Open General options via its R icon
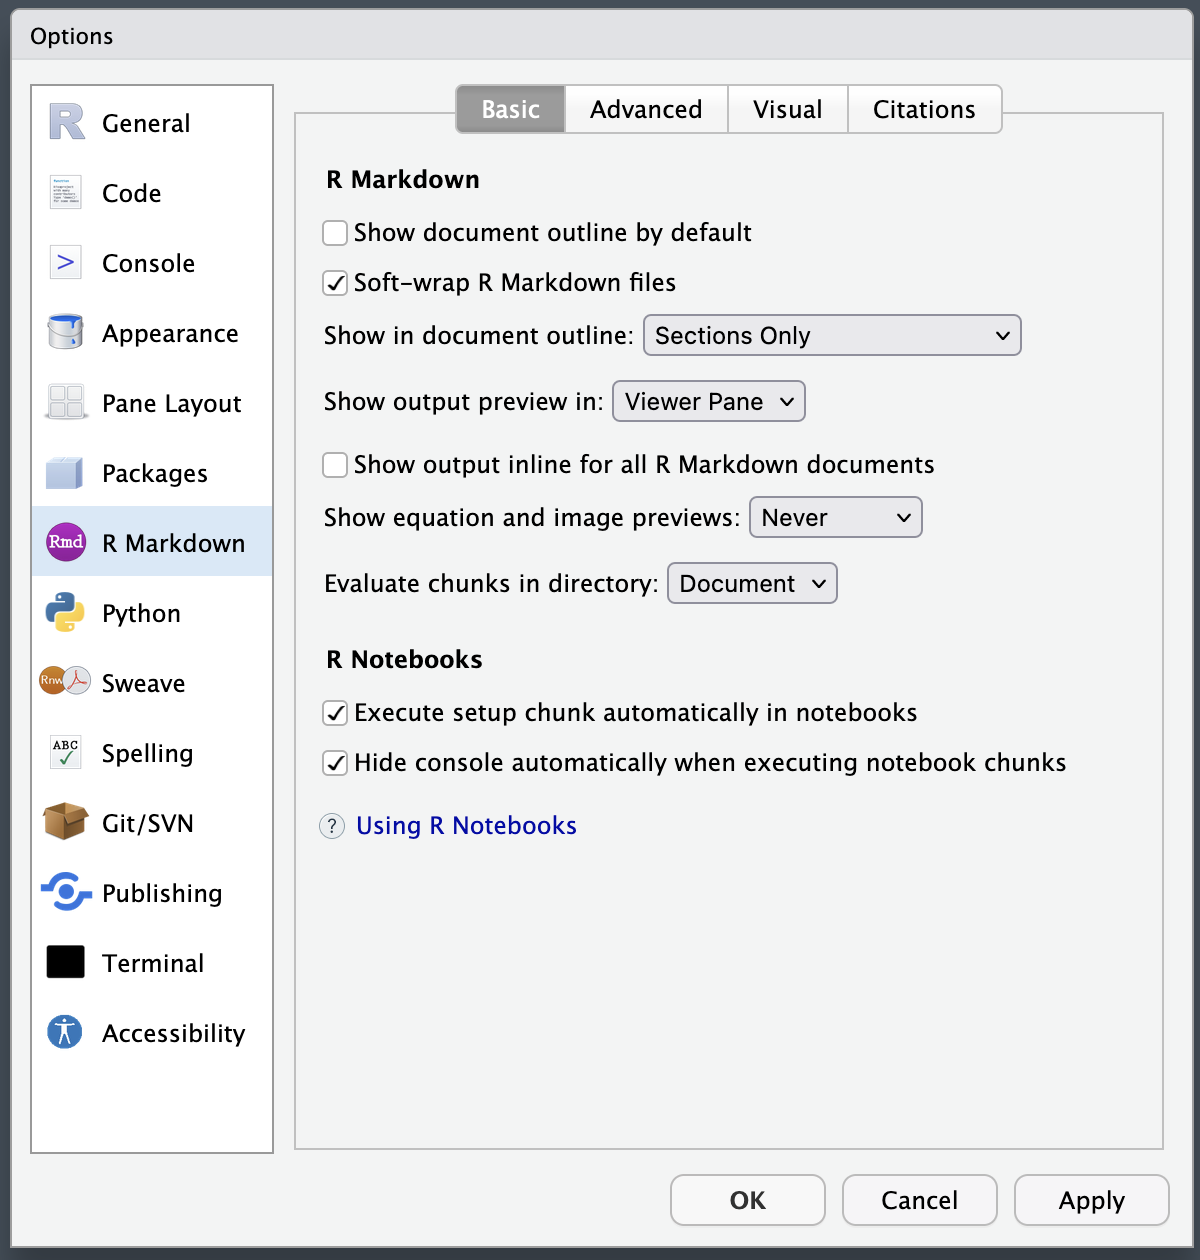The image size is (1200, 1260). [66, 123]
